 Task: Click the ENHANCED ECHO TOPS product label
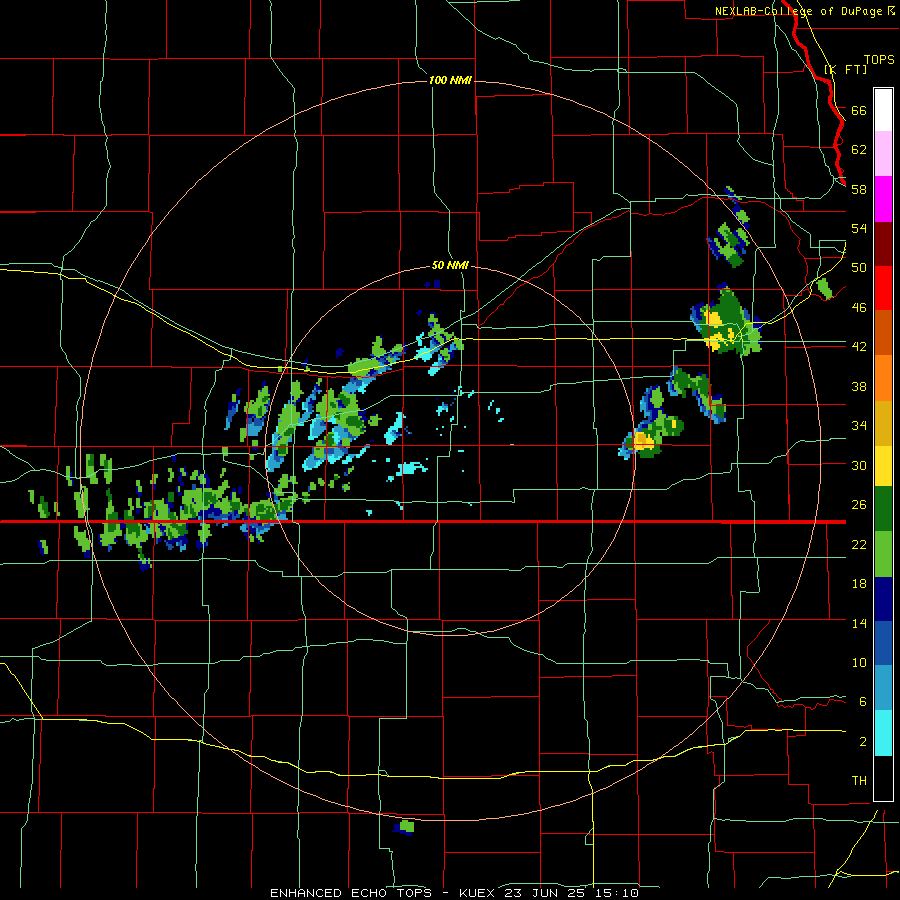coord(351,893)
